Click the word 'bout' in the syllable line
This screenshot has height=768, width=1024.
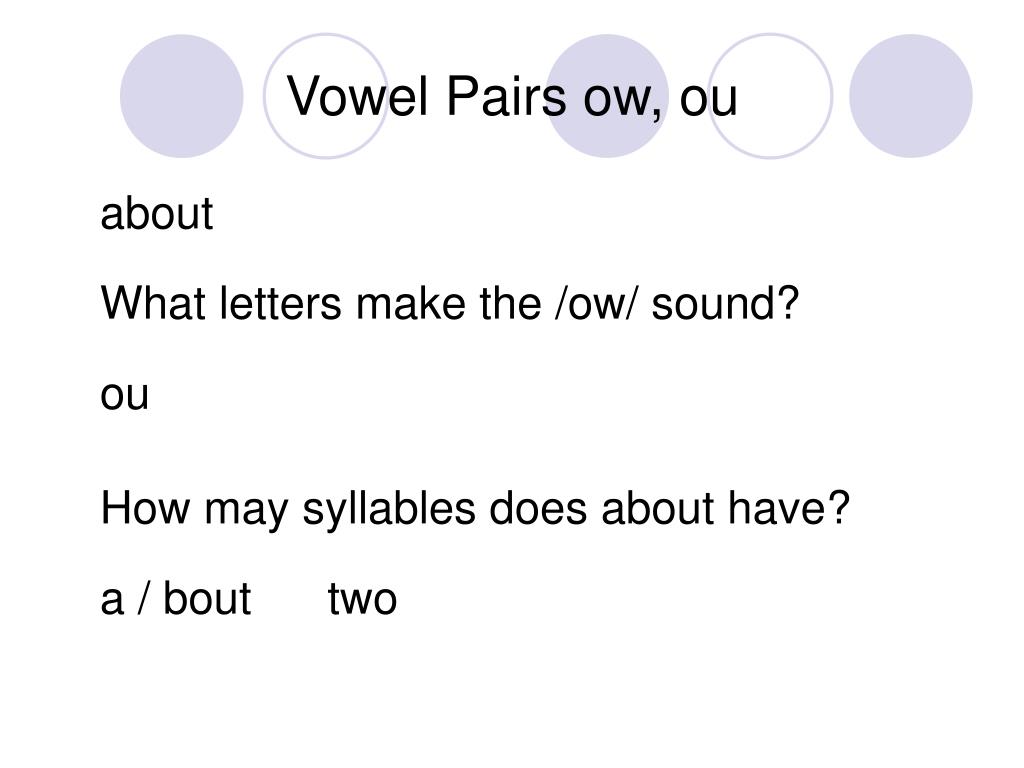click(207, 598)
